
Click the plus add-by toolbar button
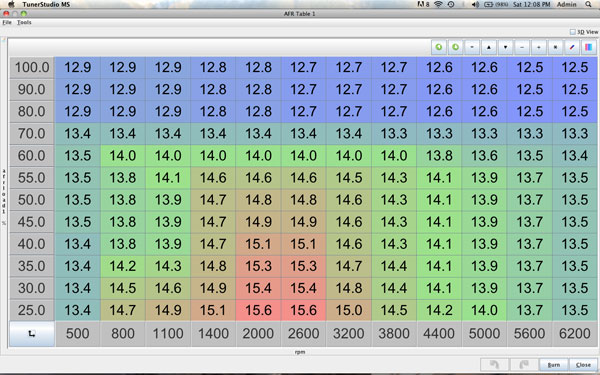pyautogui.click(x=539, y=47)
